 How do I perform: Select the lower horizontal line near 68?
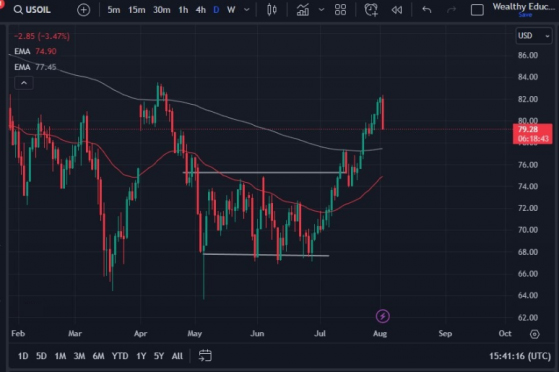pyautogui.click(x=266, y=255)
